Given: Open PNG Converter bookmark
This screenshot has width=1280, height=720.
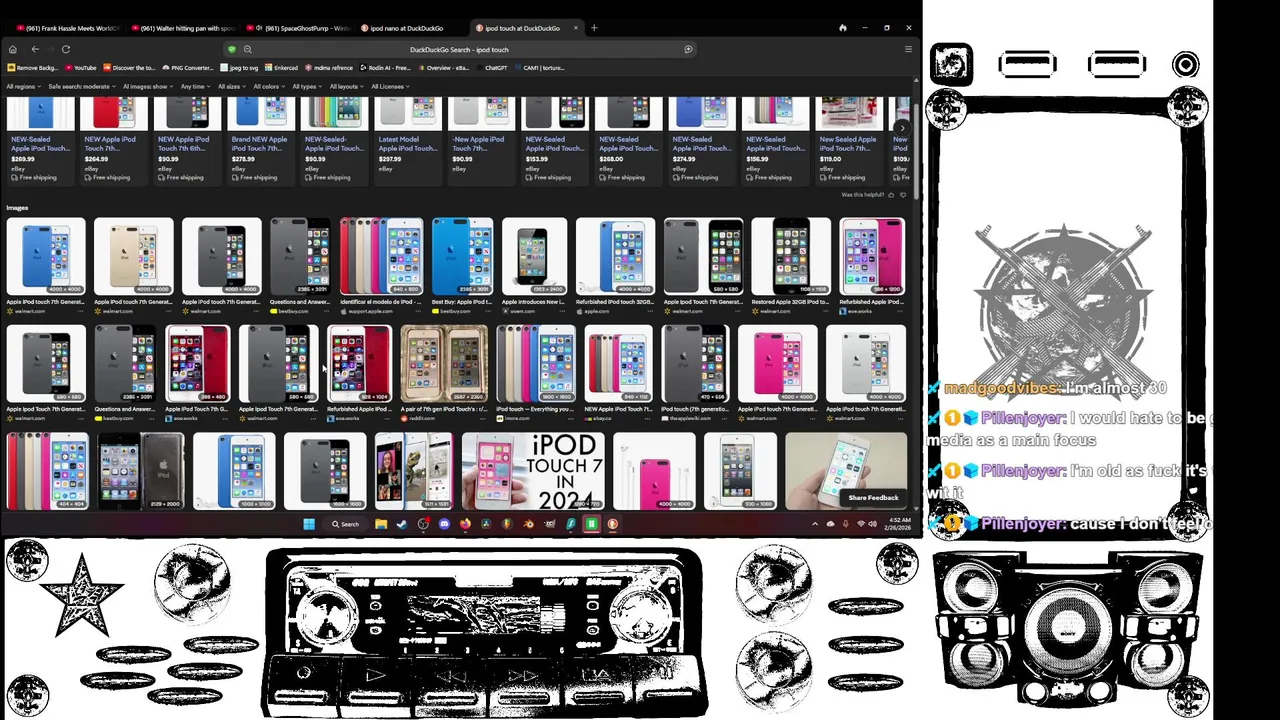Looking at the screenshot, I should point(187,68).
